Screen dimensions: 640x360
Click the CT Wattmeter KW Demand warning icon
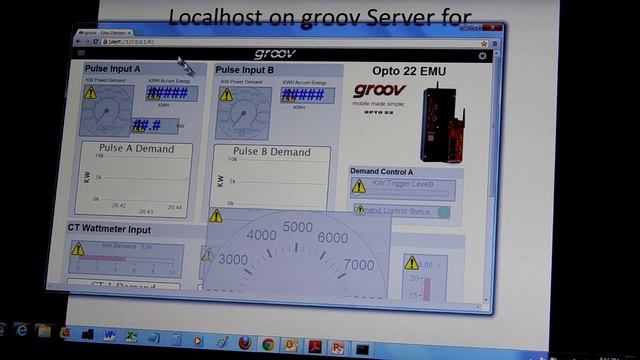(78, 249)
